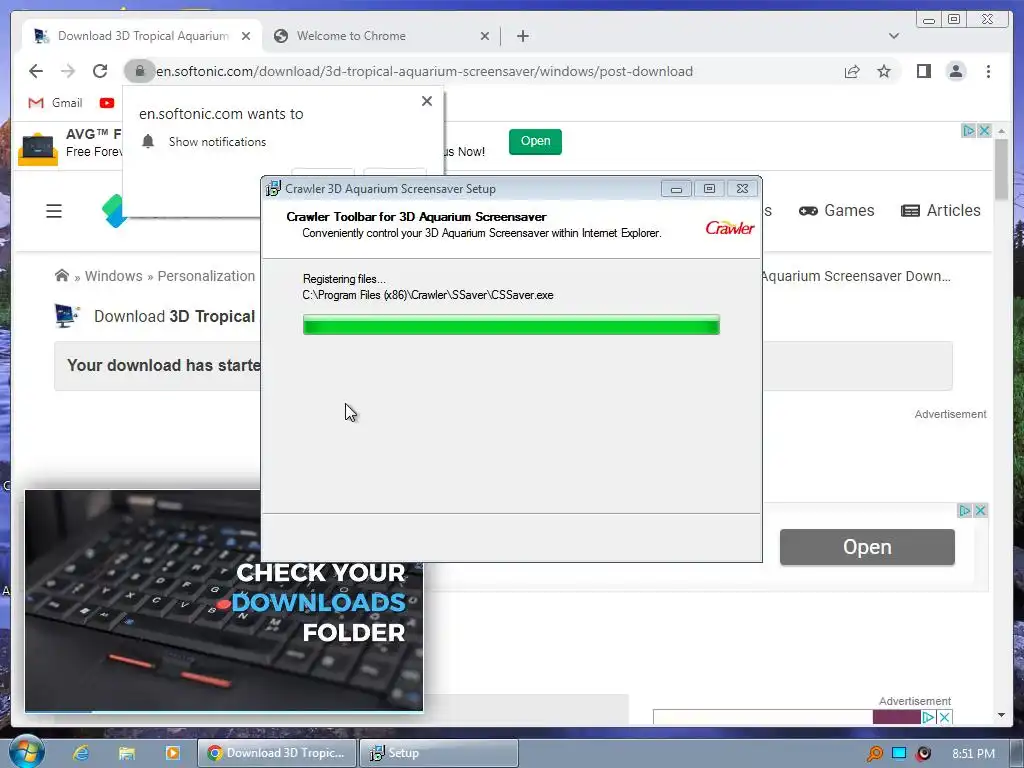Click the 3D Tropical Aquarium app icon
This screenshot has height=768, width=1024.
(67, 316)
